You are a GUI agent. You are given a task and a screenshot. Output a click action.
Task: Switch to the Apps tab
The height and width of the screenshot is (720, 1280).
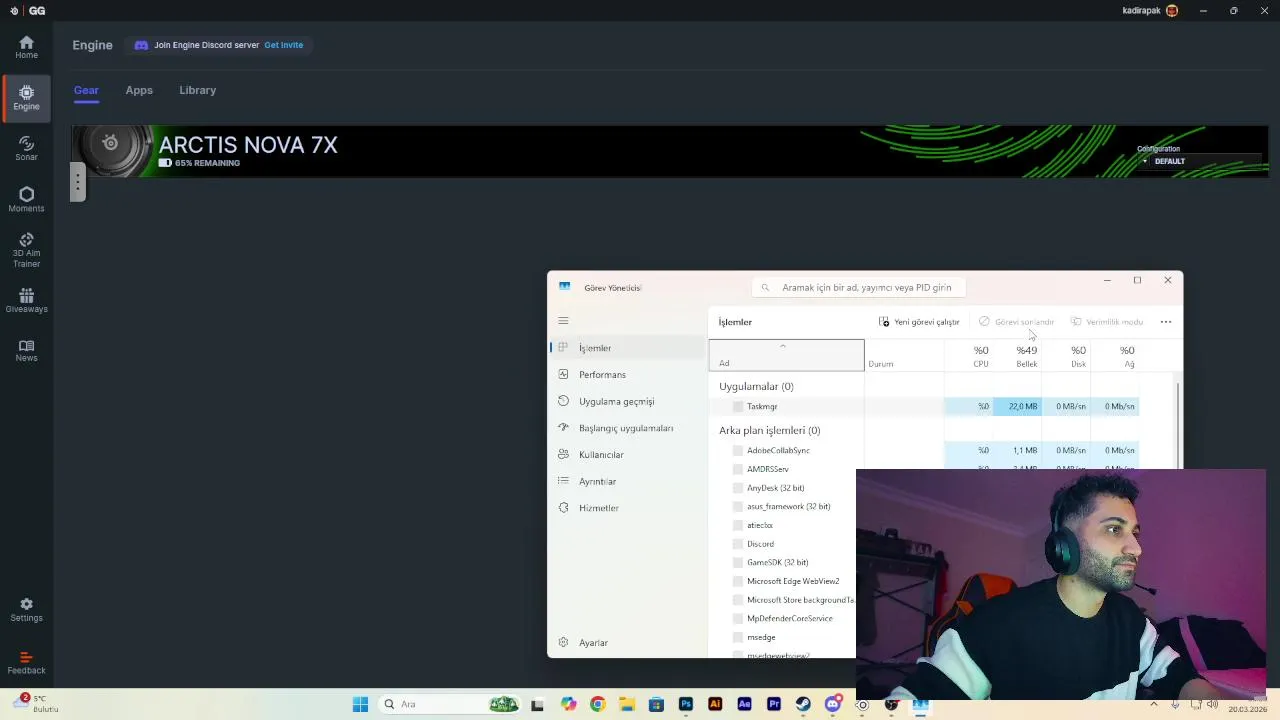click(x=139, y=90)
